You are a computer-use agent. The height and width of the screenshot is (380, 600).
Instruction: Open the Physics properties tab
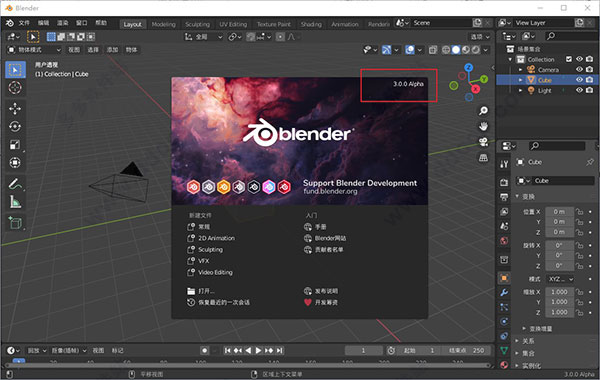504,321
